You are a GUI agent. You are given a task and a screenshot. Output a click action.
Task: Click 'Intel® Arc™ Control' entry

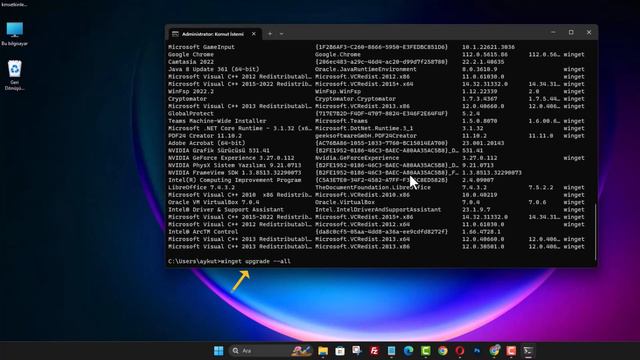(x=203, y=231)
